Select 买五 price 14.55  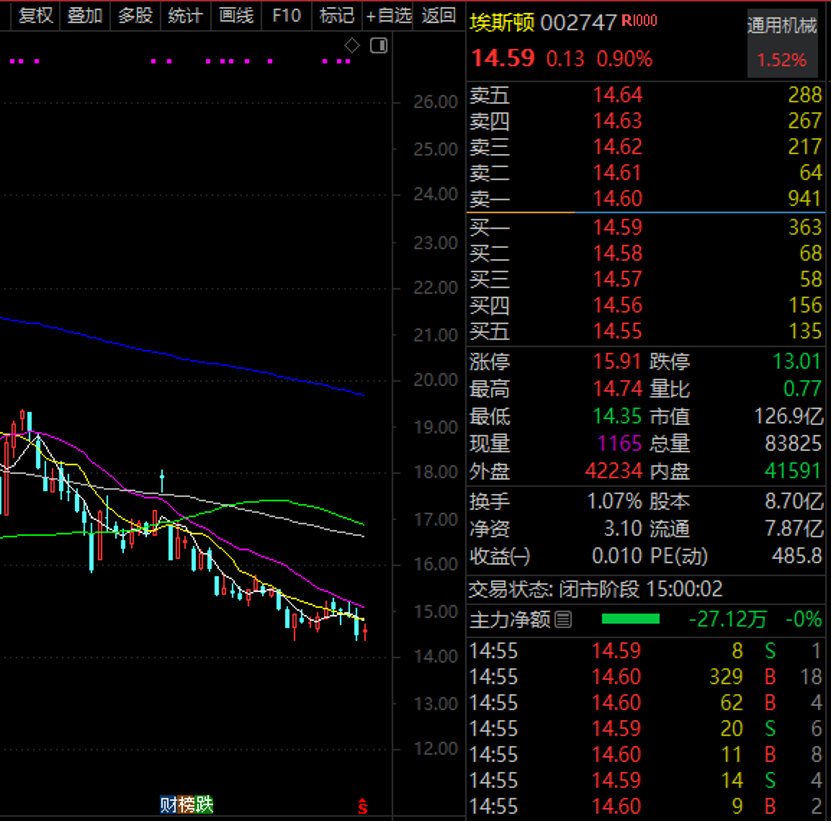click(x=618, y=332)
